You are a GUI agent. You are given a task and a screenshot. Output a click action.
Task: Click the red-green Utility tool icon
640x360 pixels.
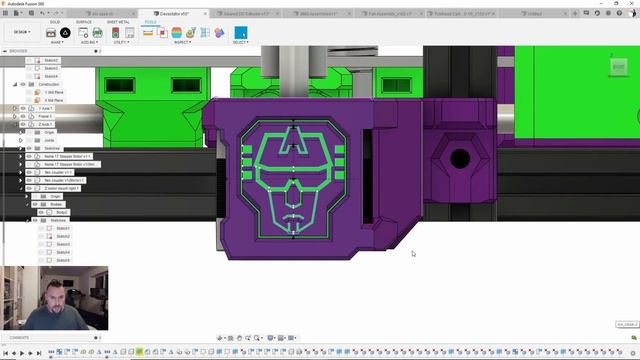[x=116, y=33]
